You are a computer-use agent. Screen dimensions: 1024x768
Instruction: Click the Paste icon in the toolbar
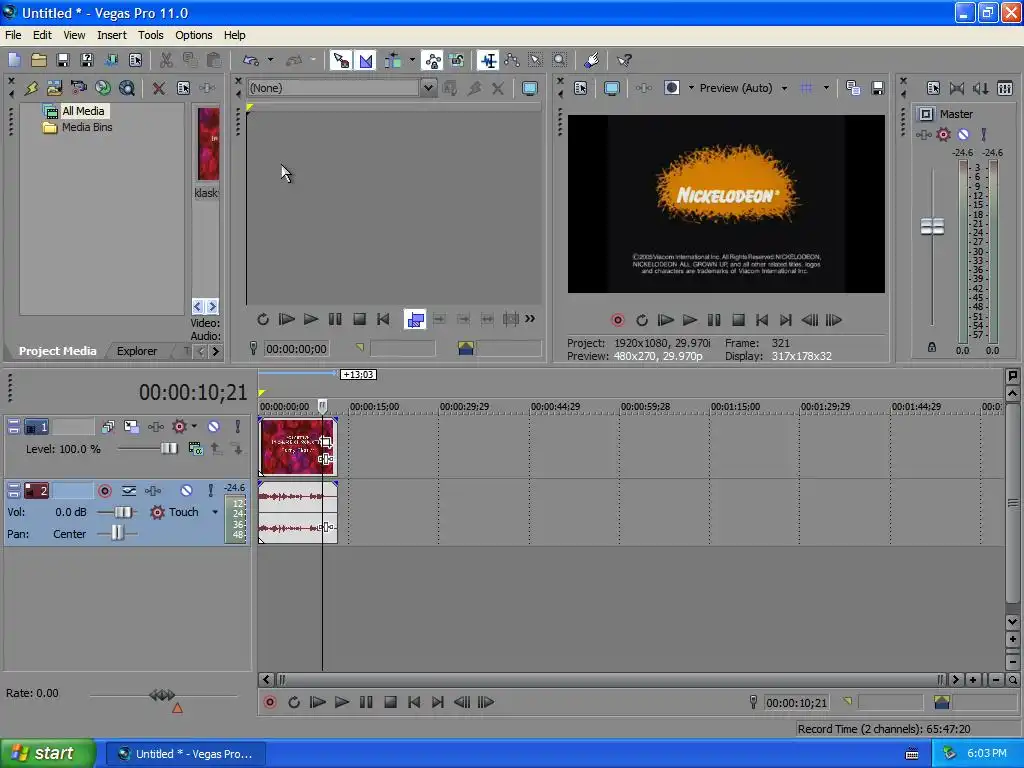click(x=214, y=60)
